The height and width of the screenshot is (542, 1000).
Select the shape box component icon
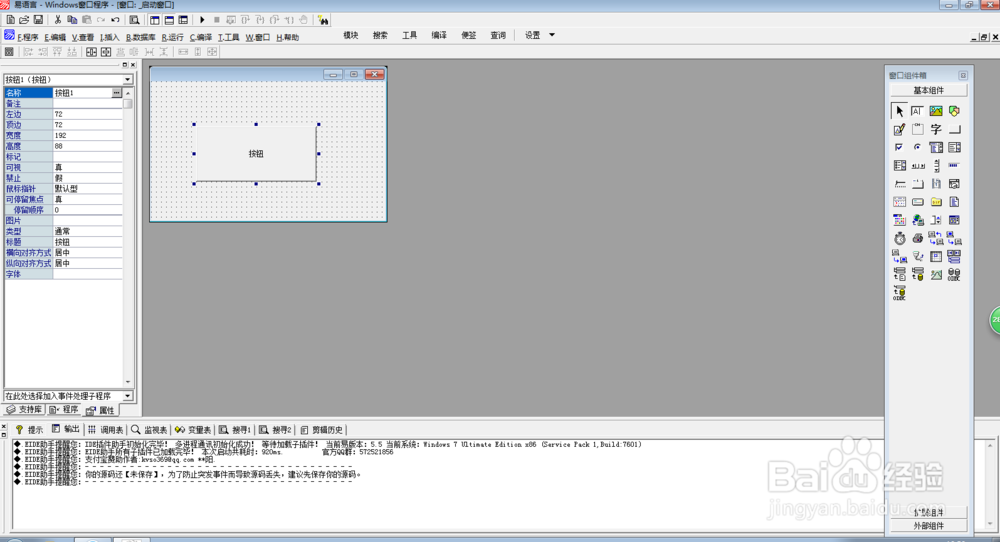tap(954, 111)
